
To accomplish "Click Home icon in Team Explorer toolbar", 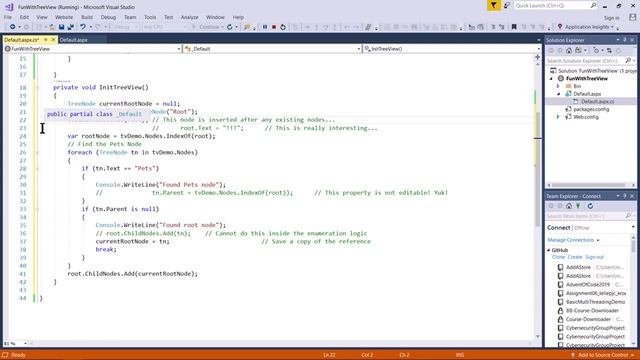I will point(569,206).
